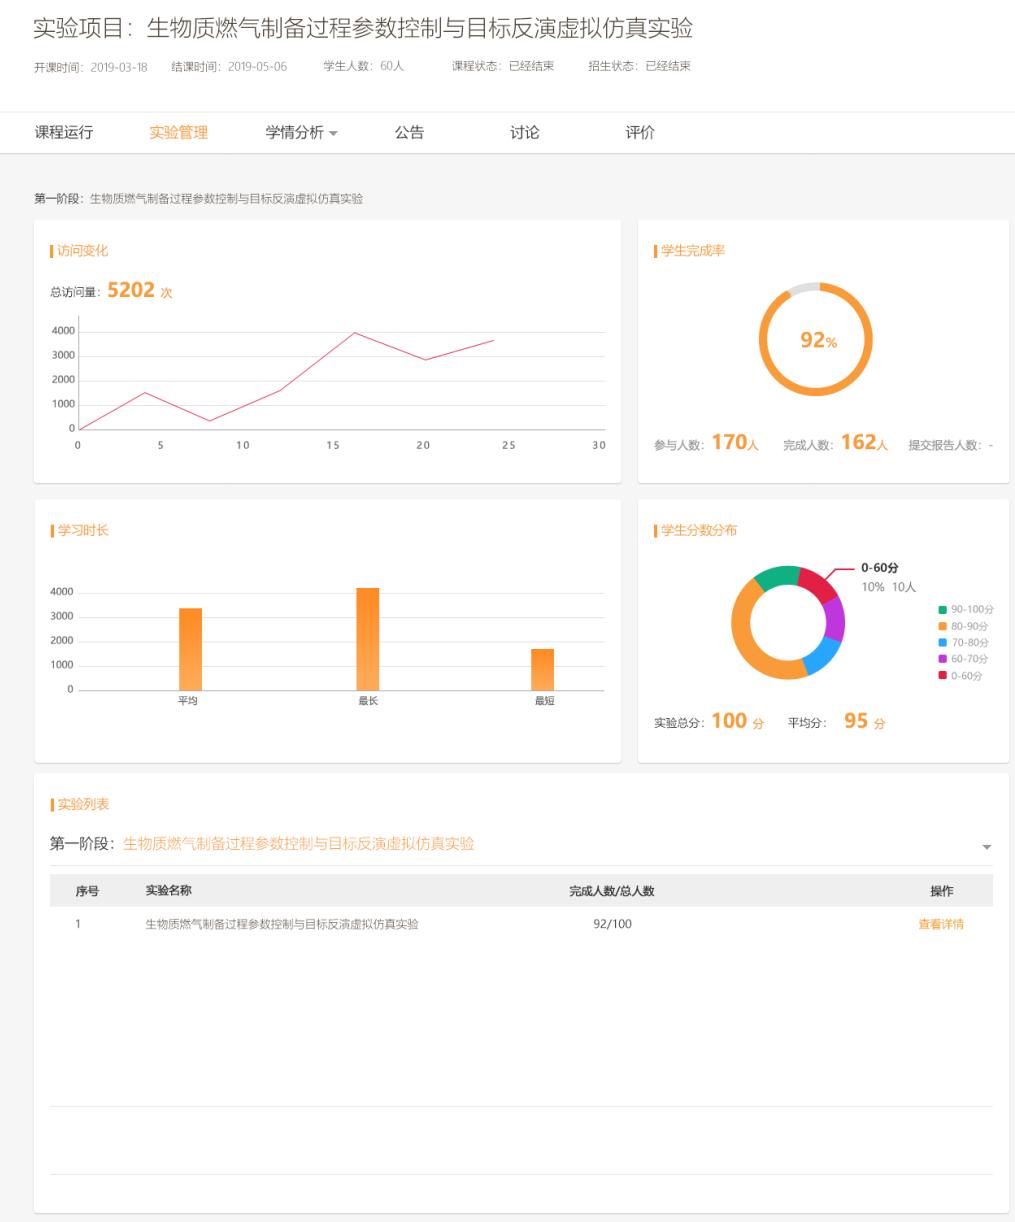Click 查看详情 link for experiment 1
The height and width of the screenshot is (1222, 1015).
pos(940,924)
